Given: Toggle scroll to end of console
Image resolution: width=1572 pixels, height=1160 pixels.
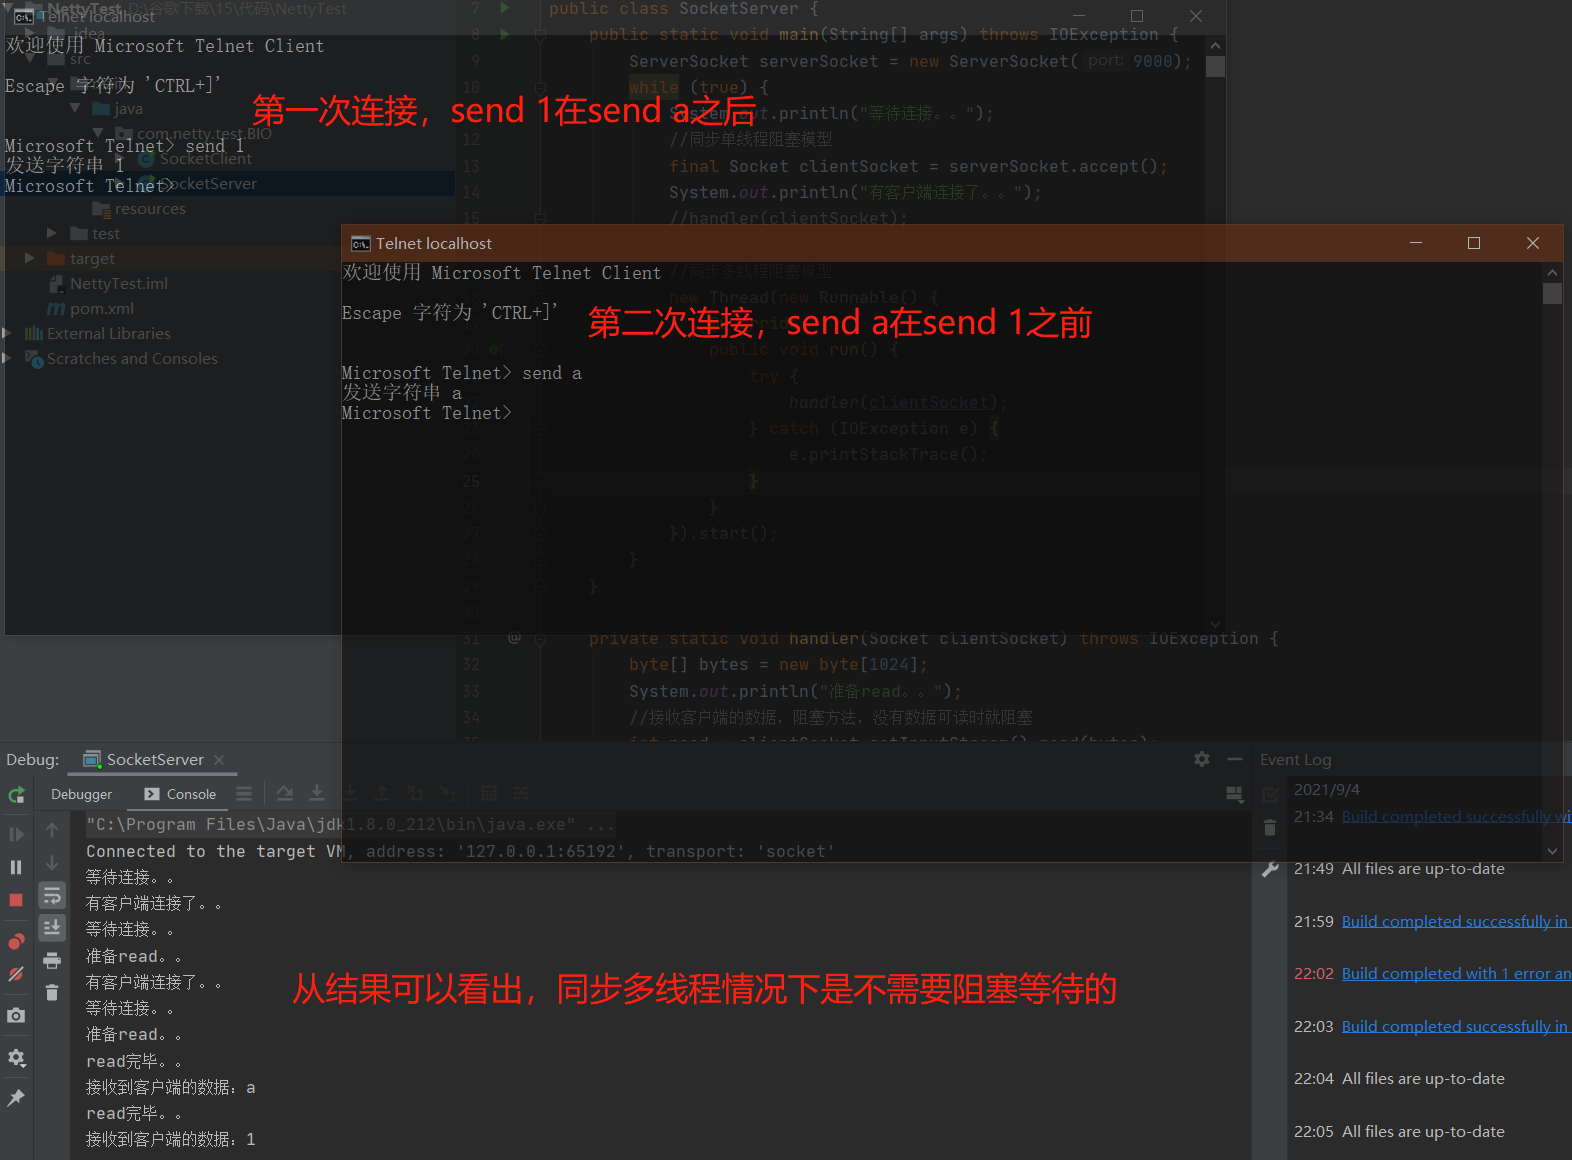Looking at the screenshot, I should click(x=52, y=928).
